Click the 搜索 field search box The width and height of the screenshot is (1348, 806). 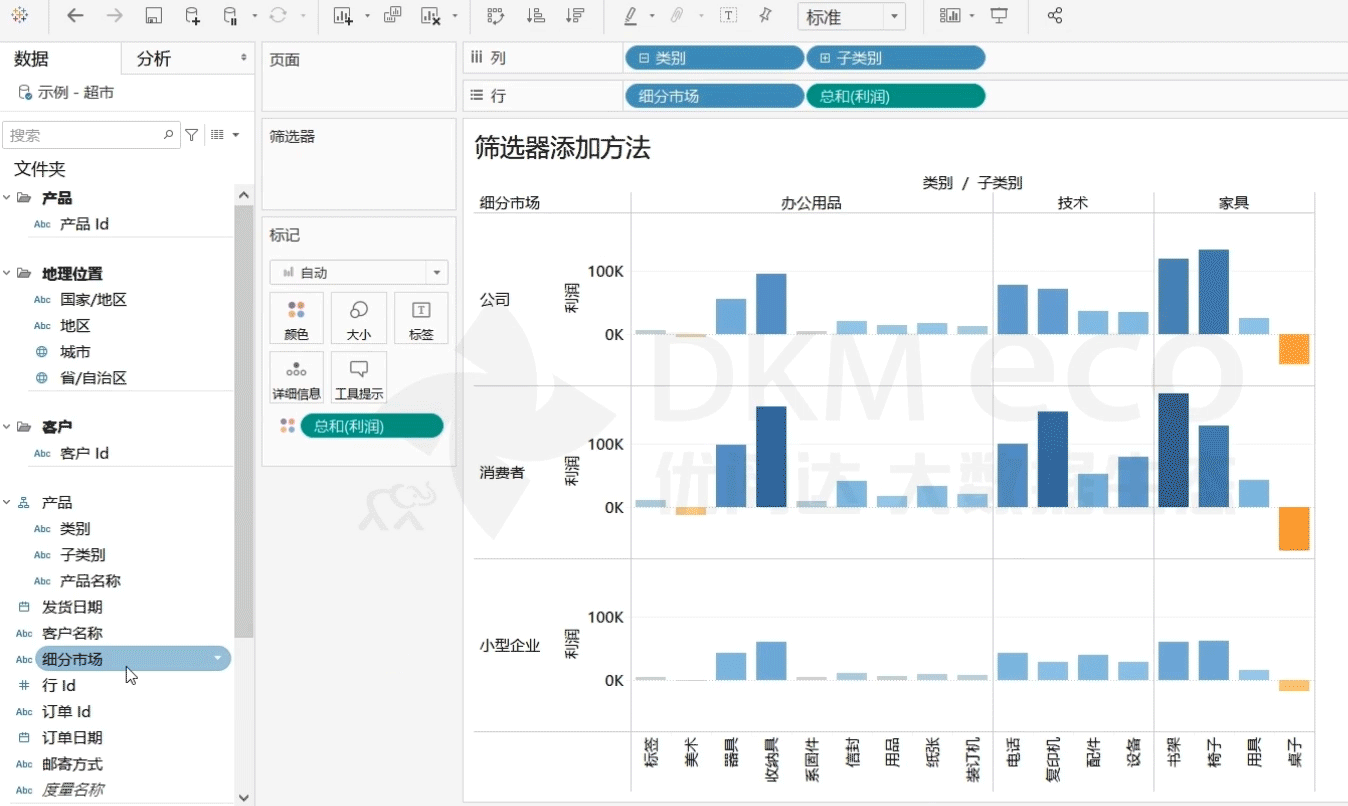click(x=85, y=135)
